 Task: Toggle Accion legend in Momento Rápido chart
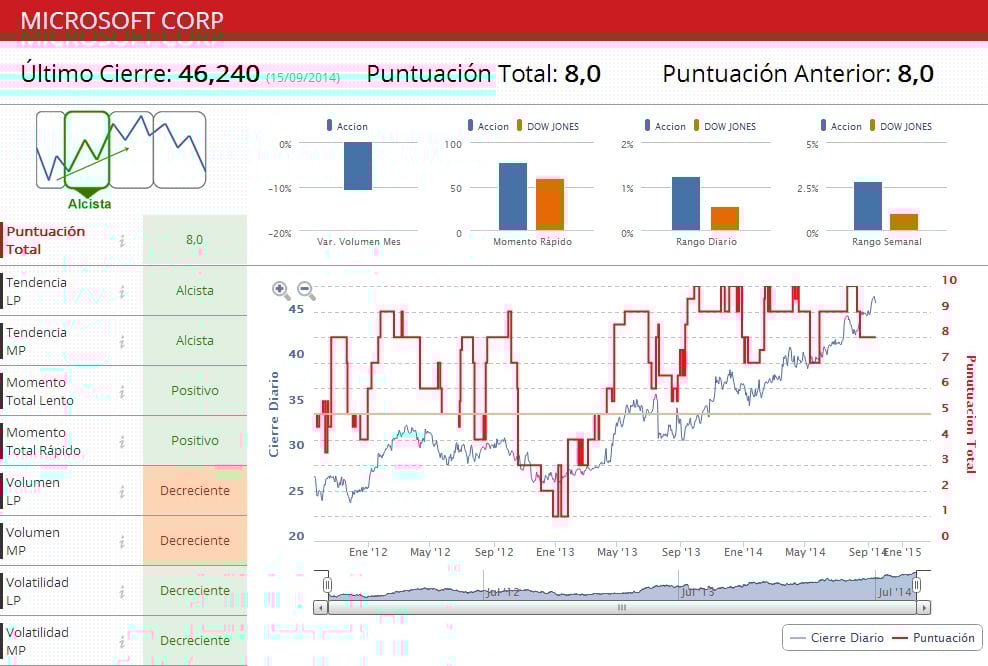coord(488,126)
